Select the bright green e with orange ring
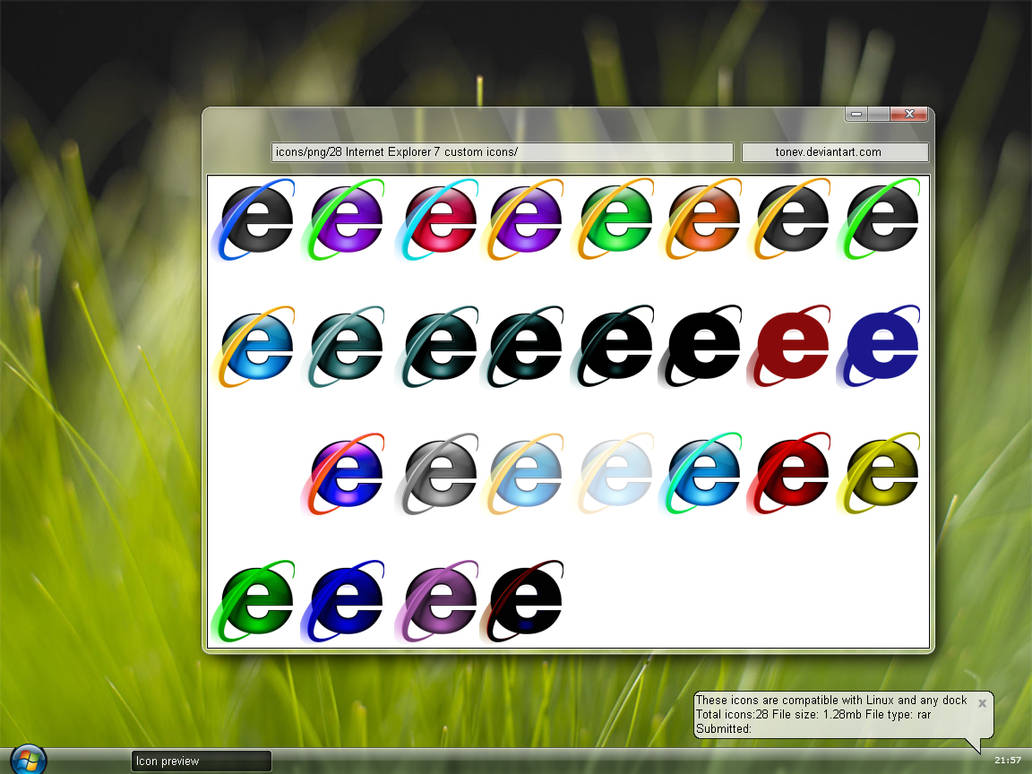 coord(613,219)
